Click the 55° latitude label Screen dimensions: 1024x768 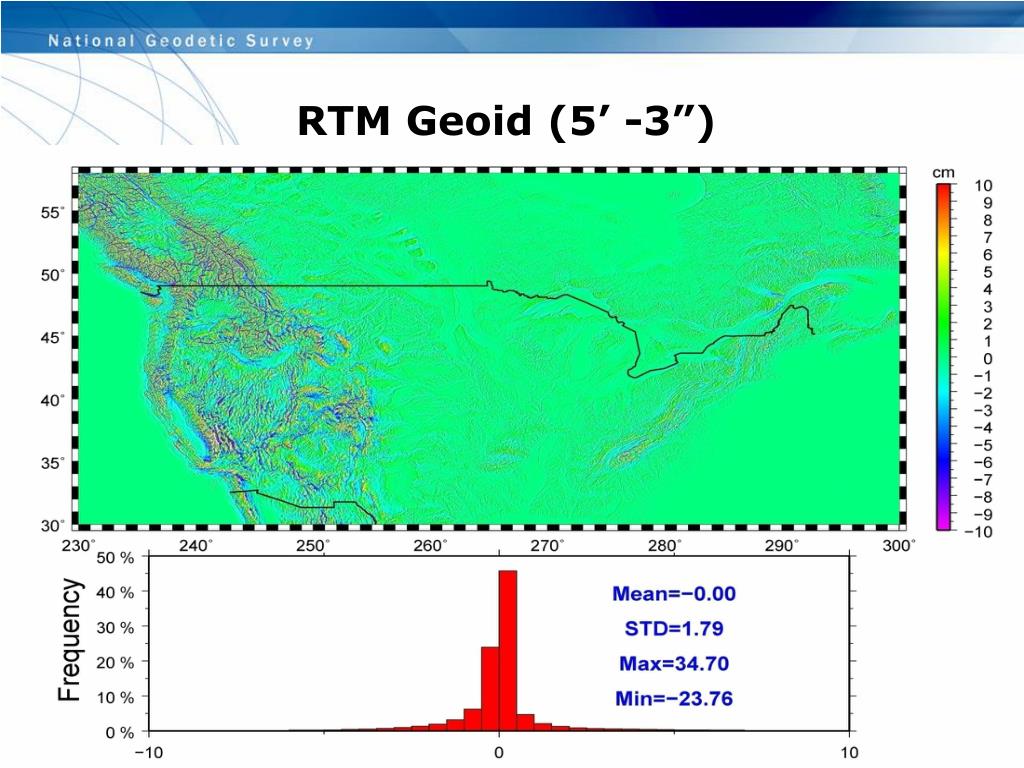[53, 213]
